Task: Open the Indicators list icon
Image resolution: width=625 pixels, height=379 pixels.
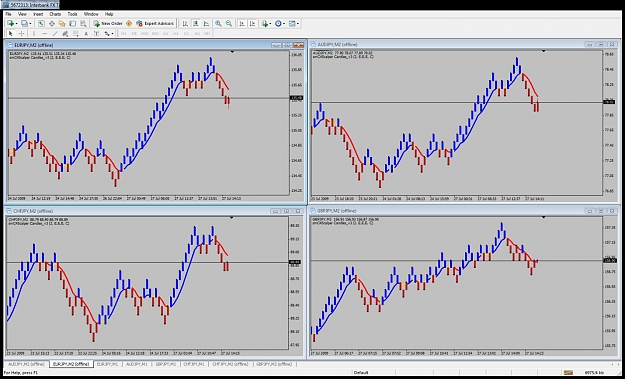Action: (x=265, y=24)
